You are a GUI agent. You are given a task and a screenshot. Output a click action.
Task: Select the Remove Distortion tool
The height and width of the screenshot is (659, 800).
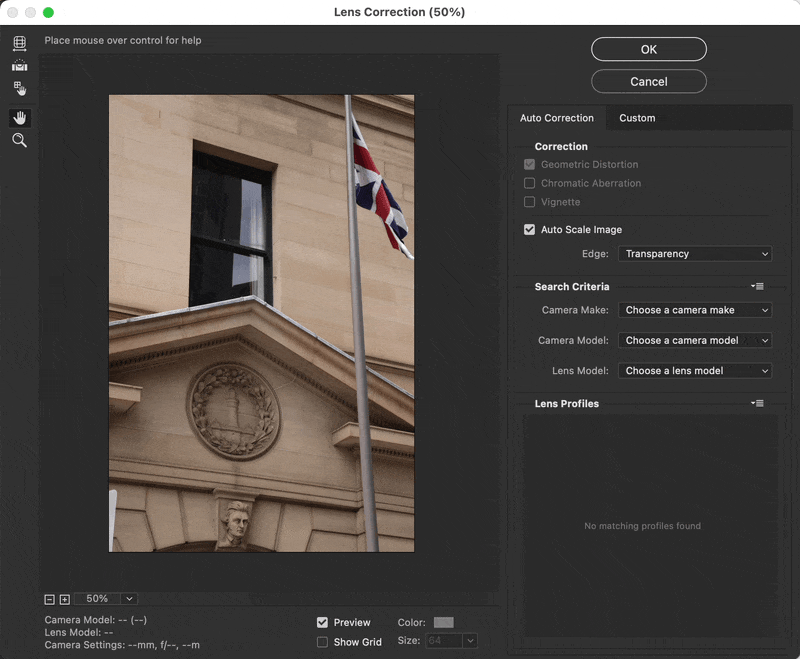point(19,43)
